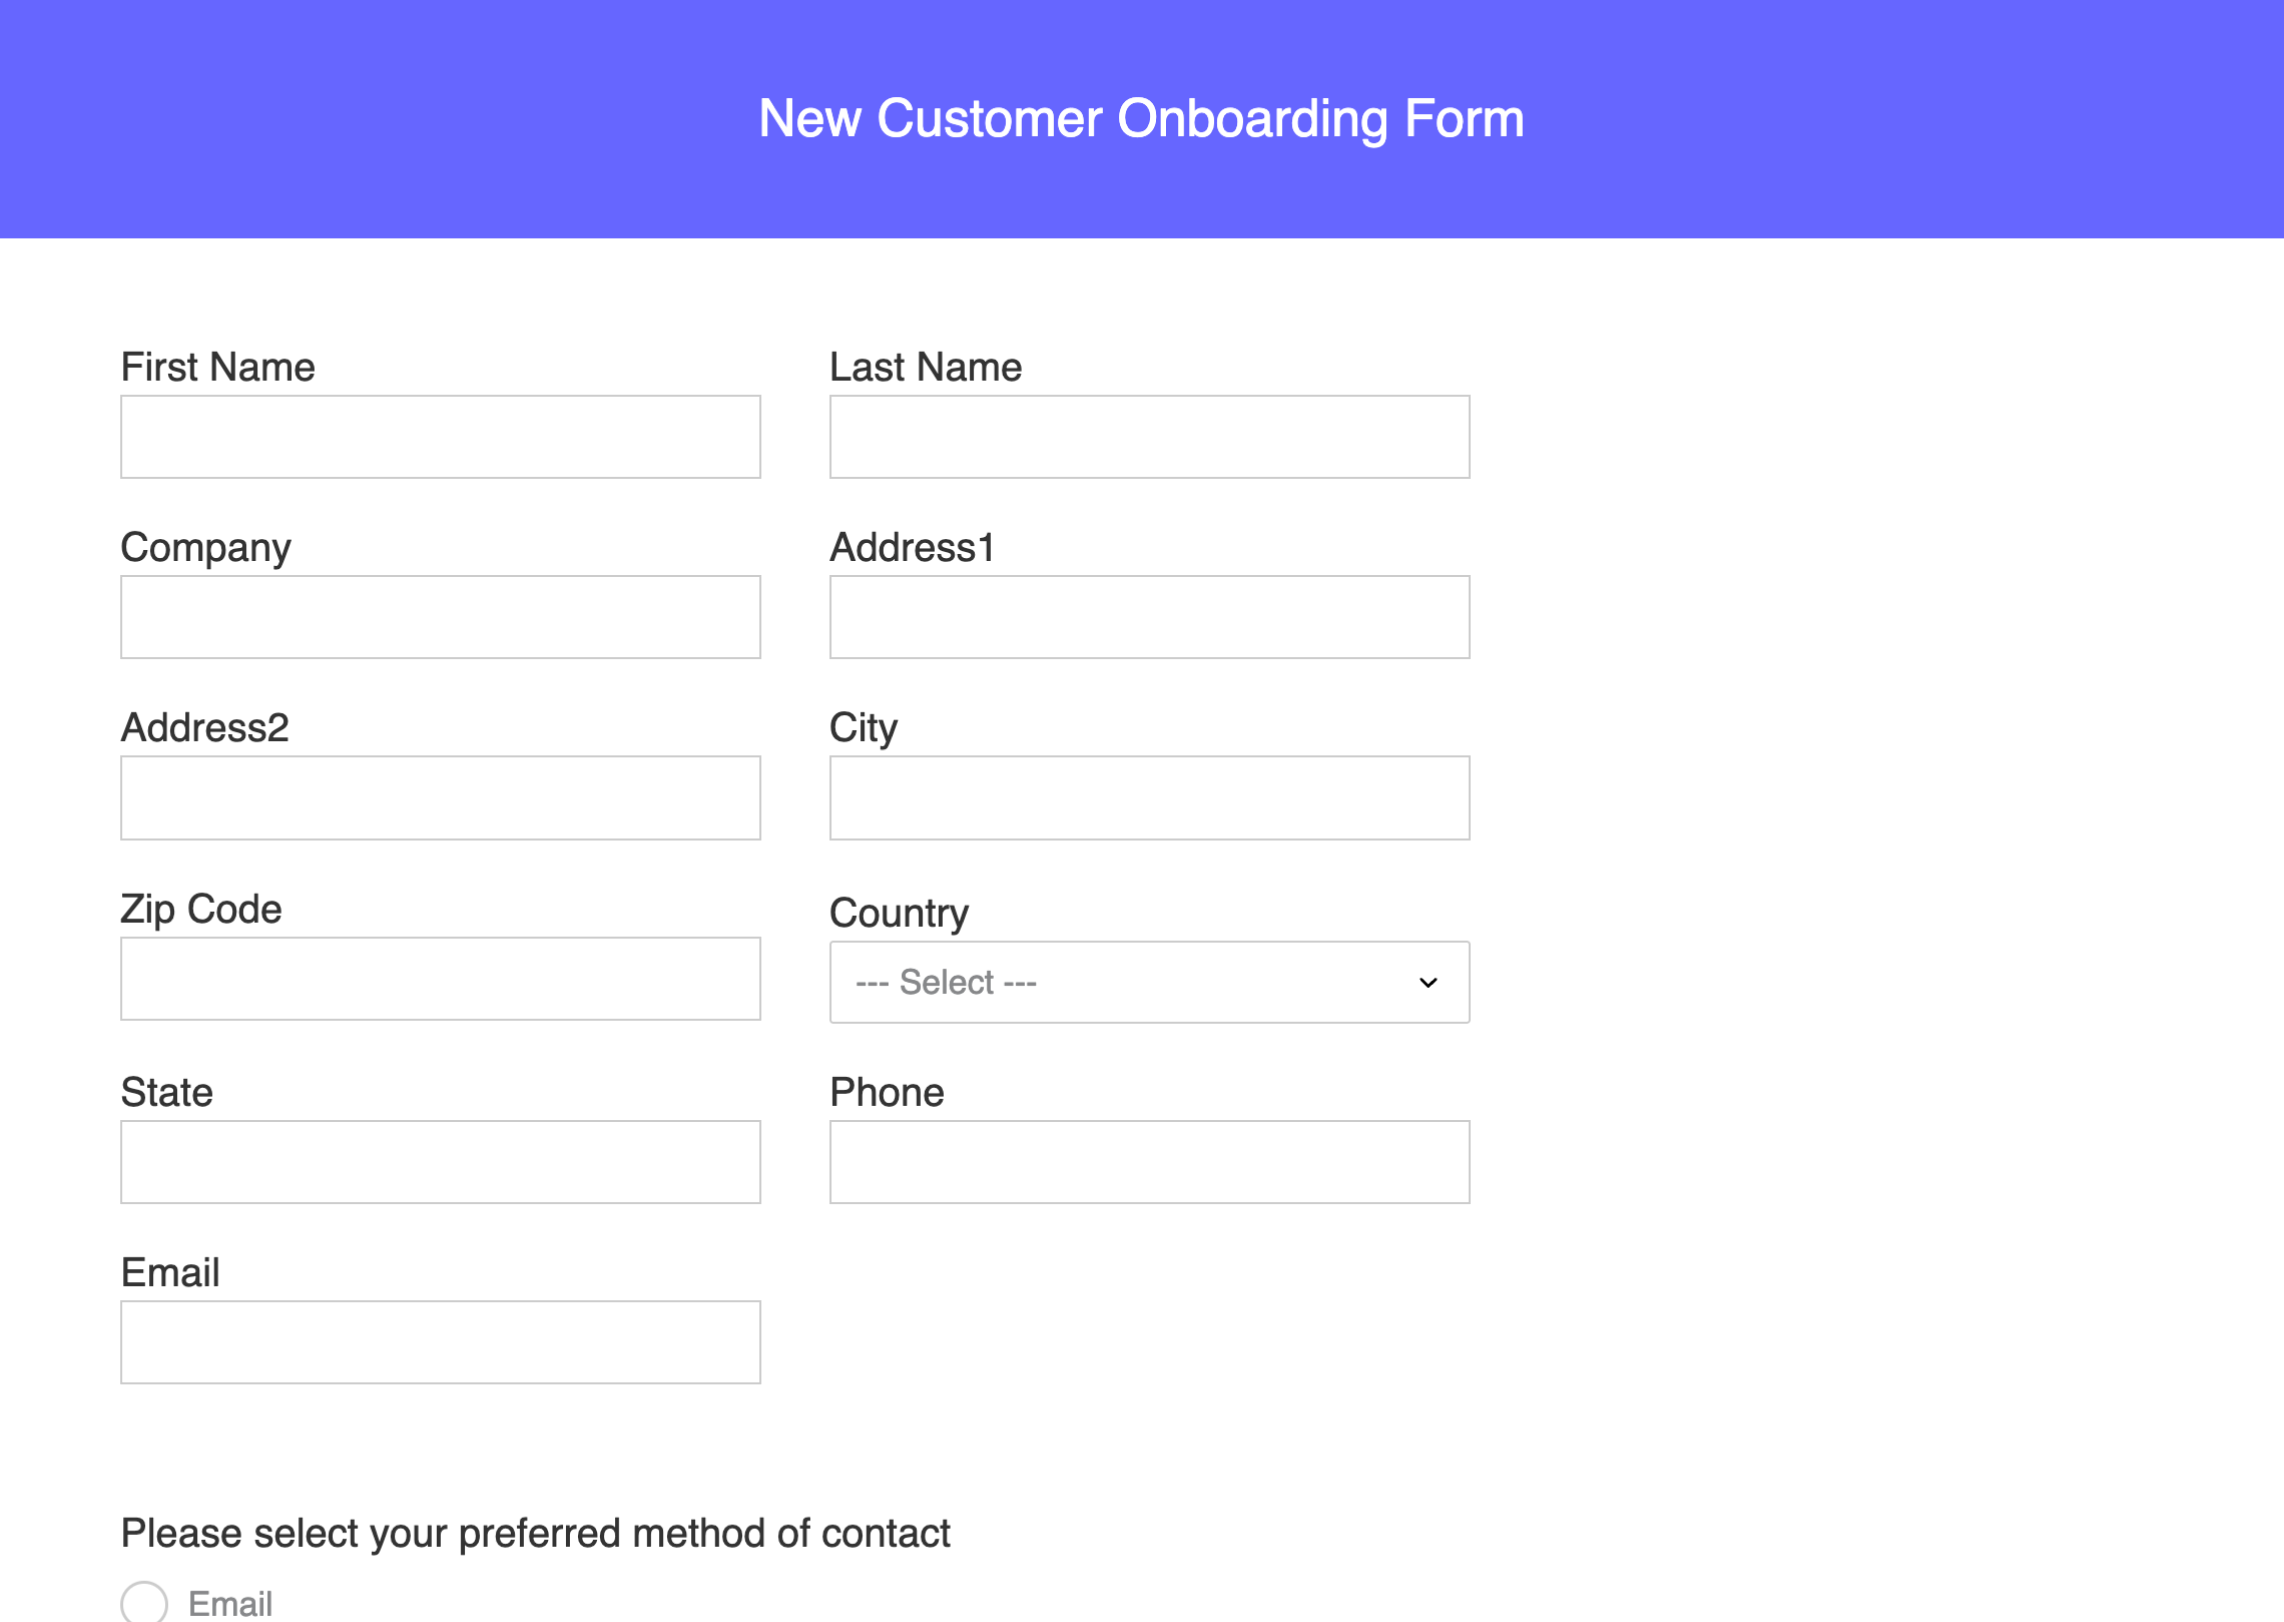Click the preferred method of contact heading

click(535, 1532)
